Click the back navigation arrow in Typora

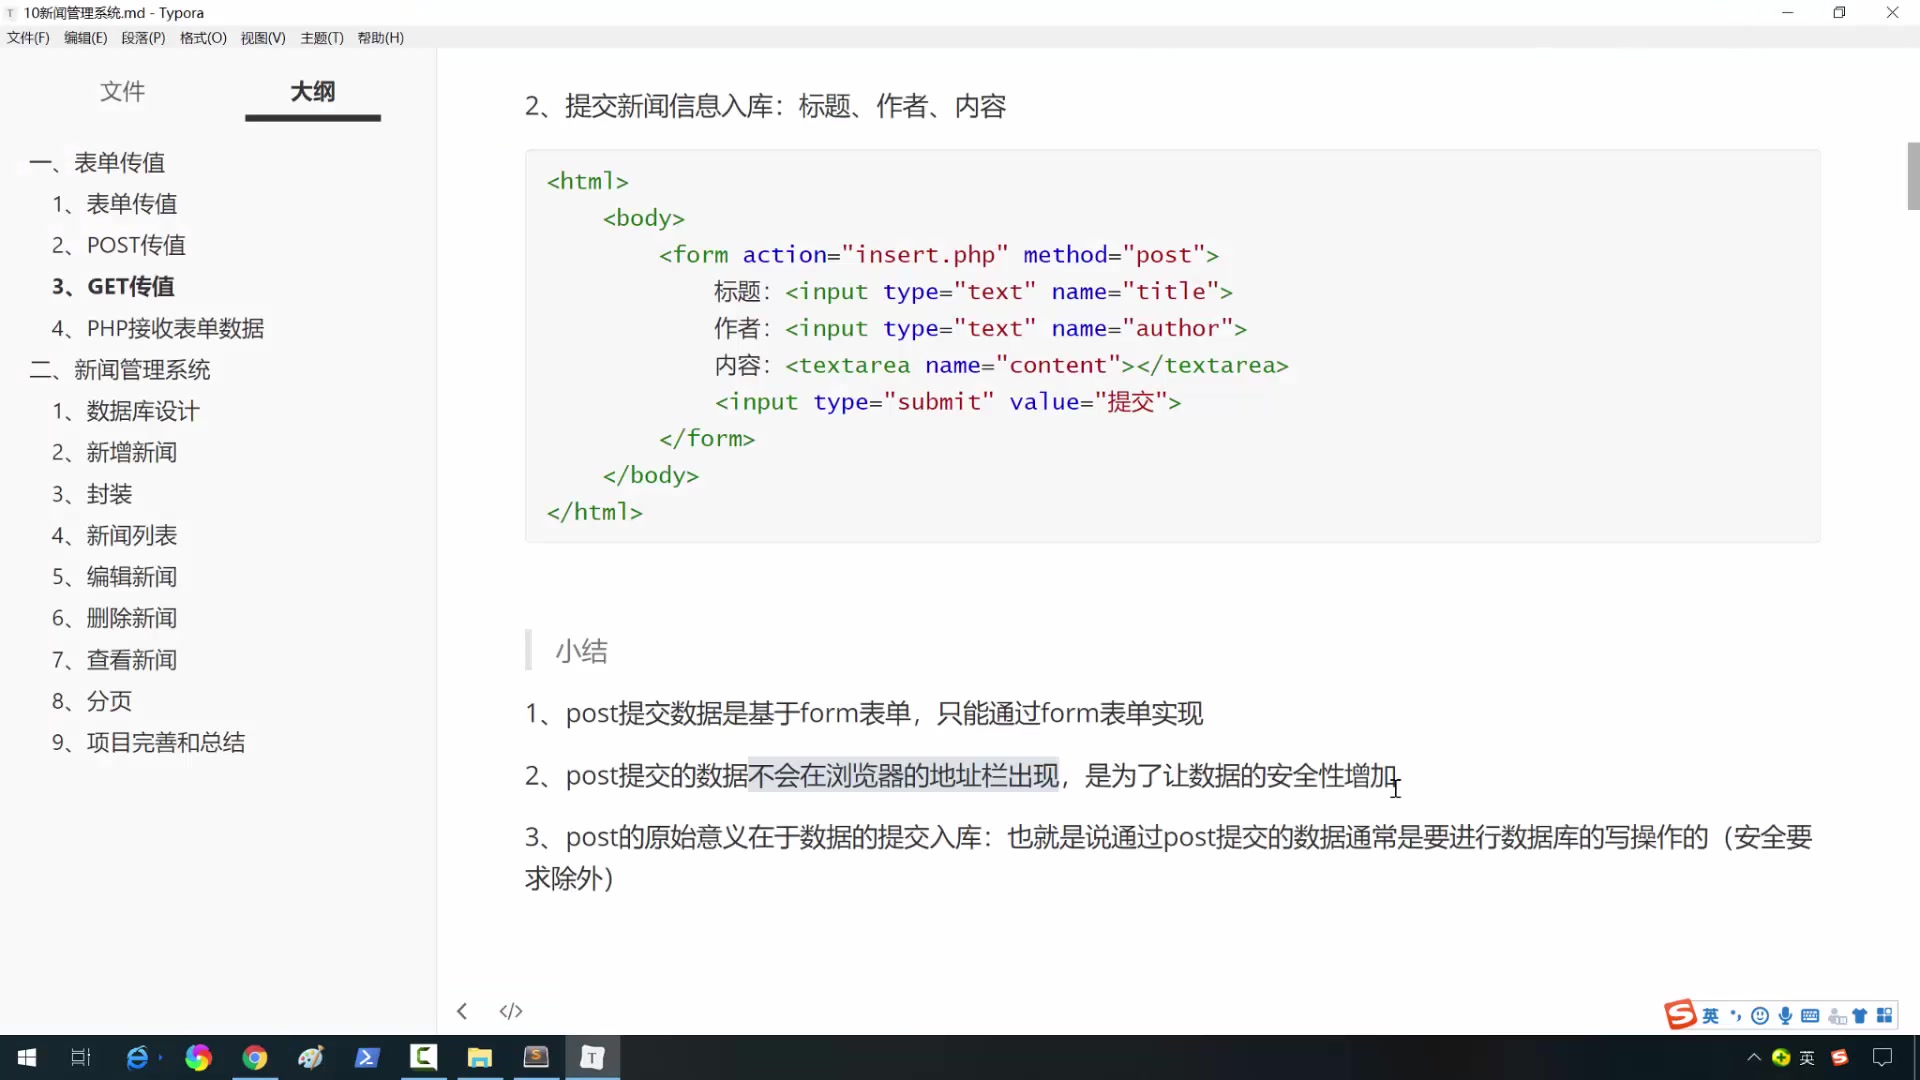tap(461, 1011)
